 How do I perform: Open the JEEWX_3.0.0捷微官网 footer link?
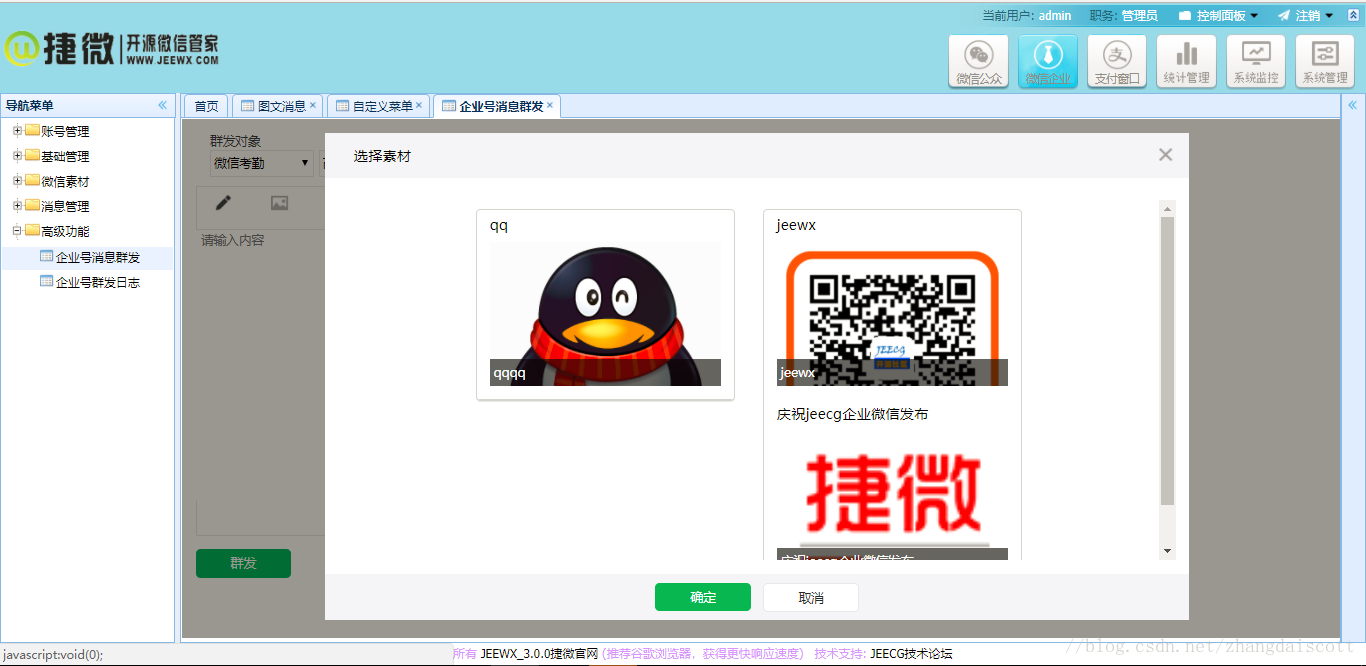pyautogui.click(x=539, y=653)
